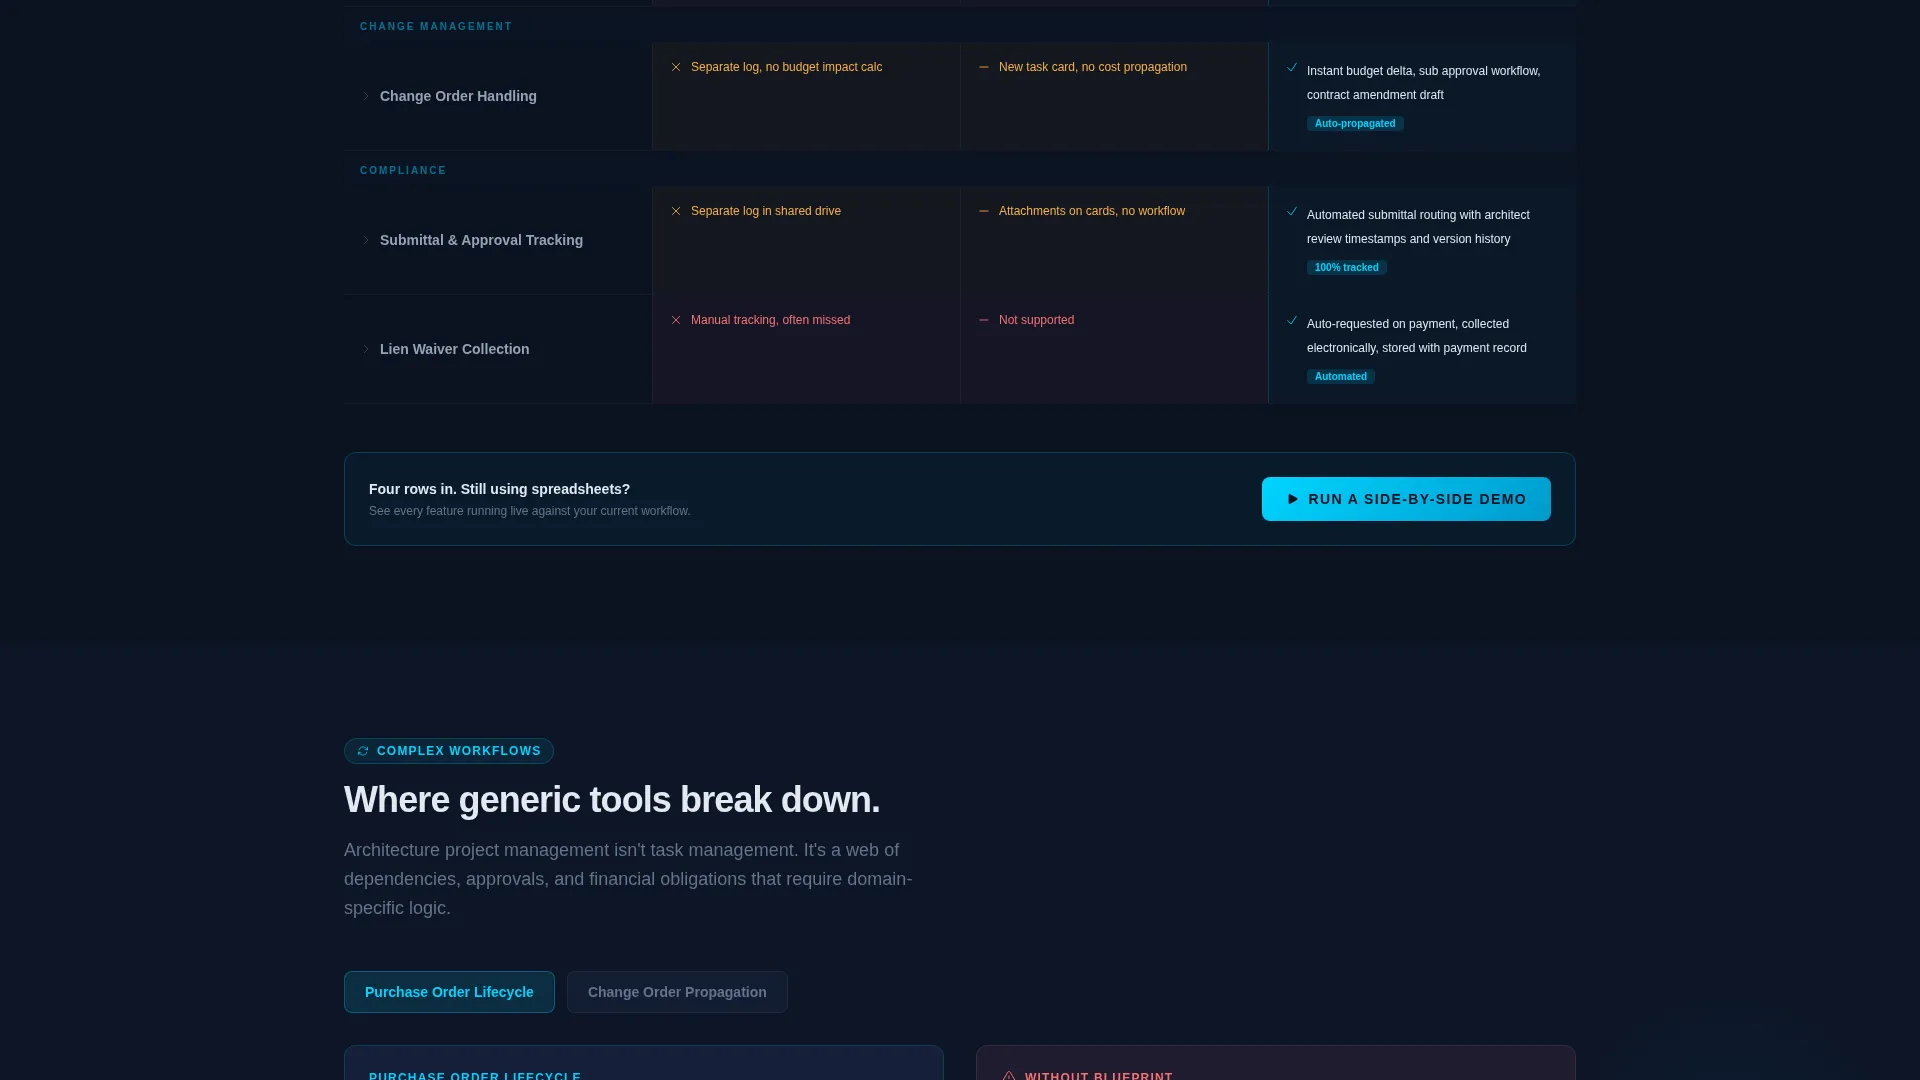Click 'See every feature running live' subtext

click(529, 511)
